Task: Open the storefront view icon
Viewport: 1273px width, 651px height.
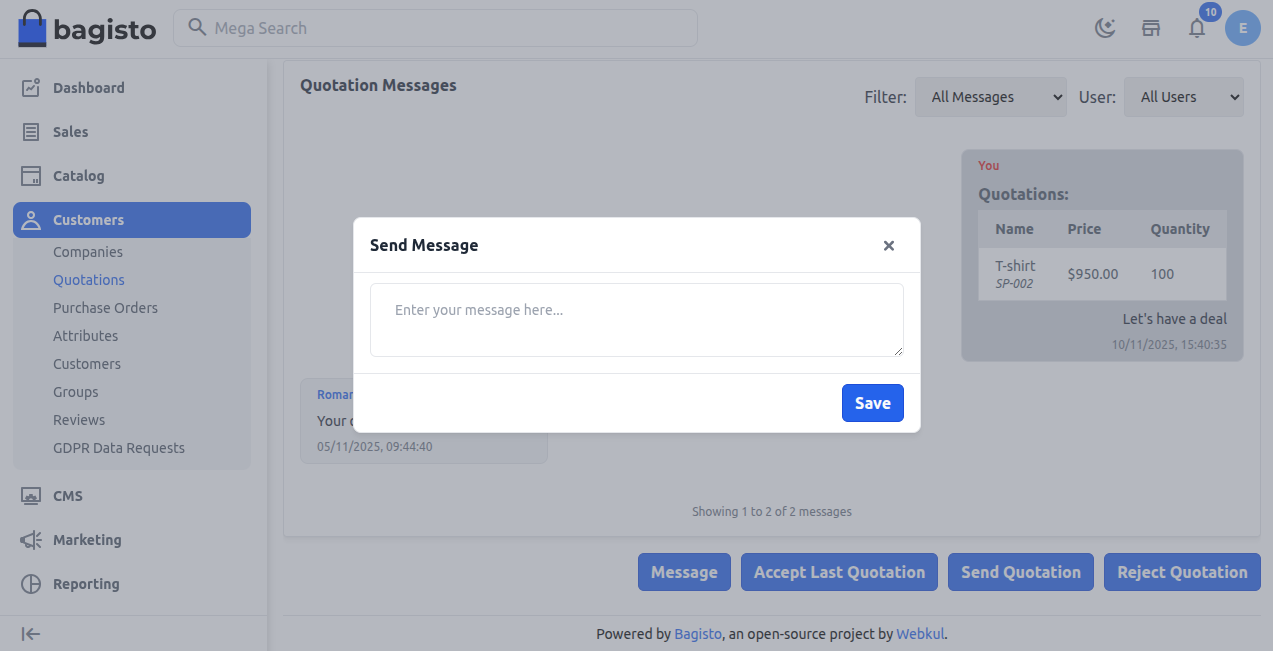Action: [x=1150, y=28]
